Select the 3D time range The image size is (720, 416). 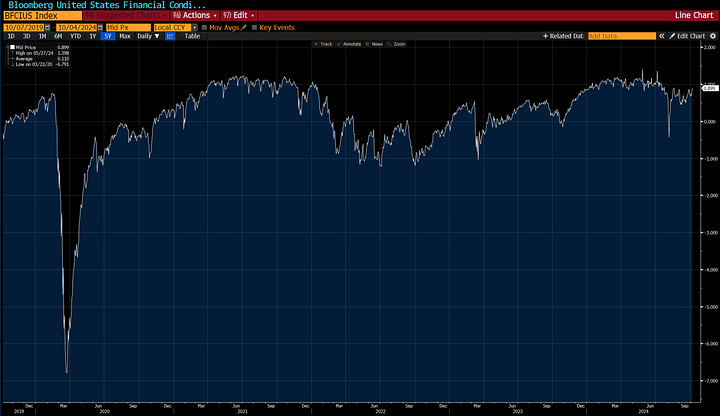click(x=27, y=36)
